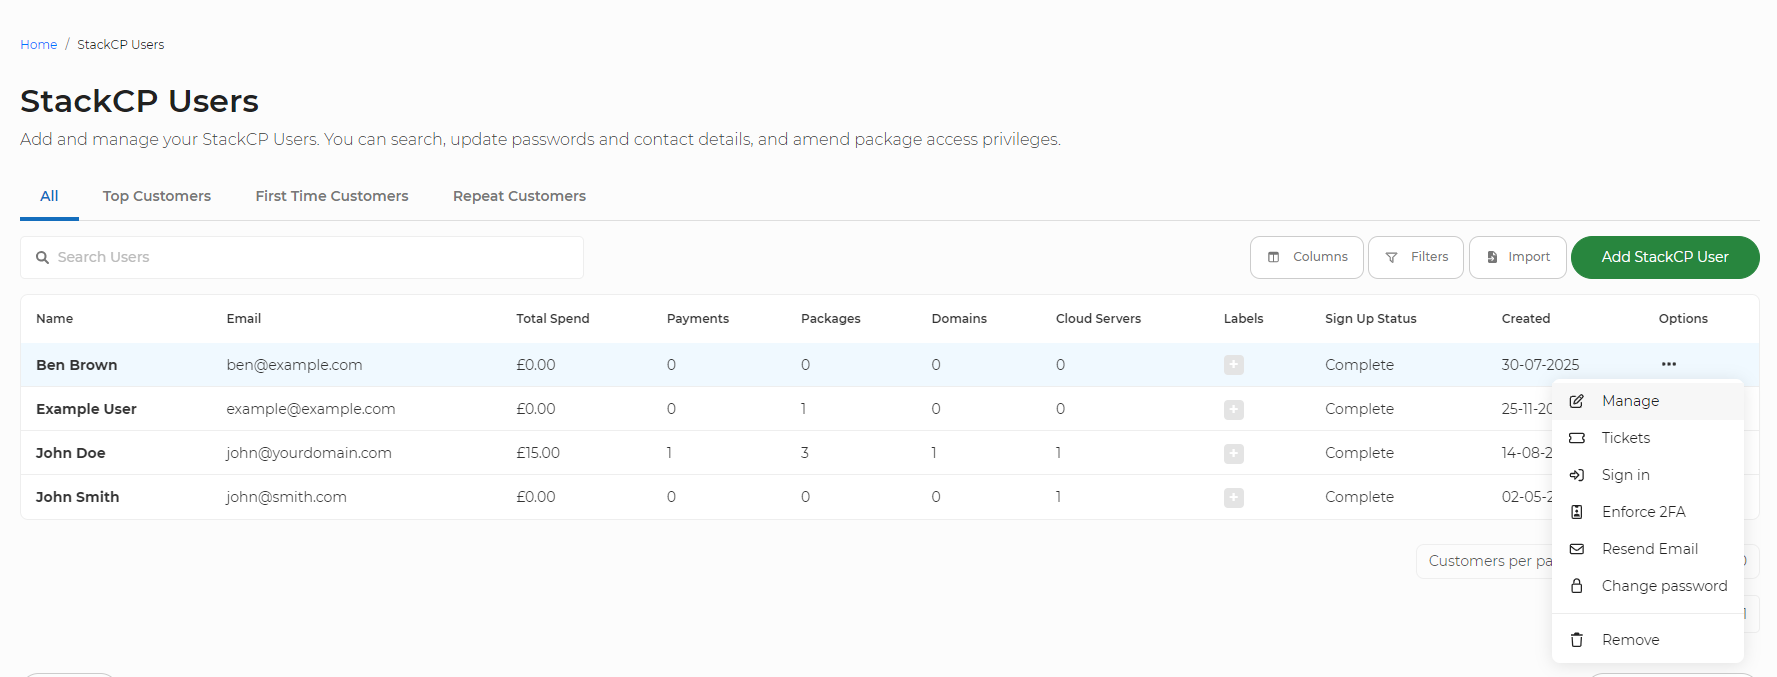This screenshot has width=1777, height=677.
Task: Click the Sign in arrow icon
Action: coord(1577,475)
